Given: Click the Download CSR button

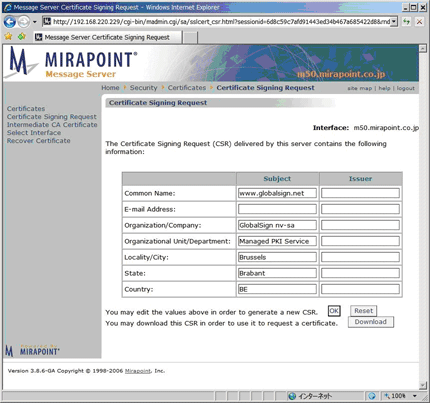Looking at the screenshot, I should pos(371,322).
